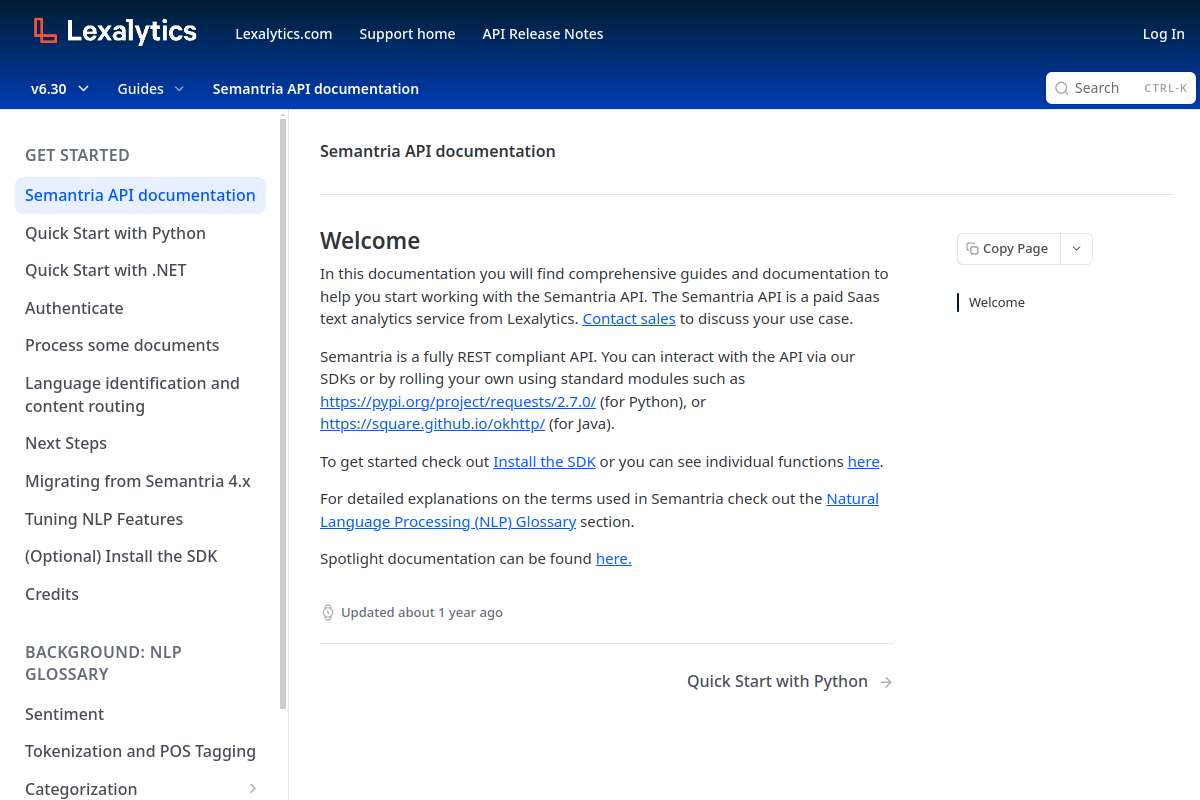The image size is (1200, 800).
Task: Click the sidebar vertical scrollbar
Action: click(x=283, y=412)
